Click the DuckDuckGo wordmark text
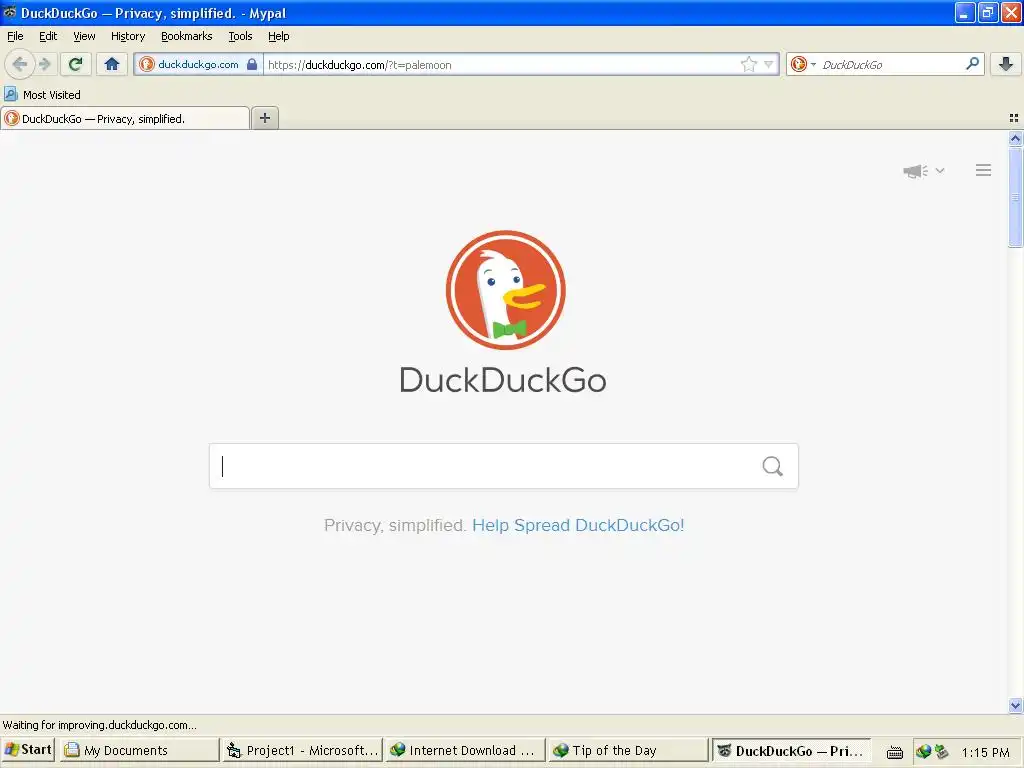This screenshot has height=768, width=1024. tap(503, 380)
